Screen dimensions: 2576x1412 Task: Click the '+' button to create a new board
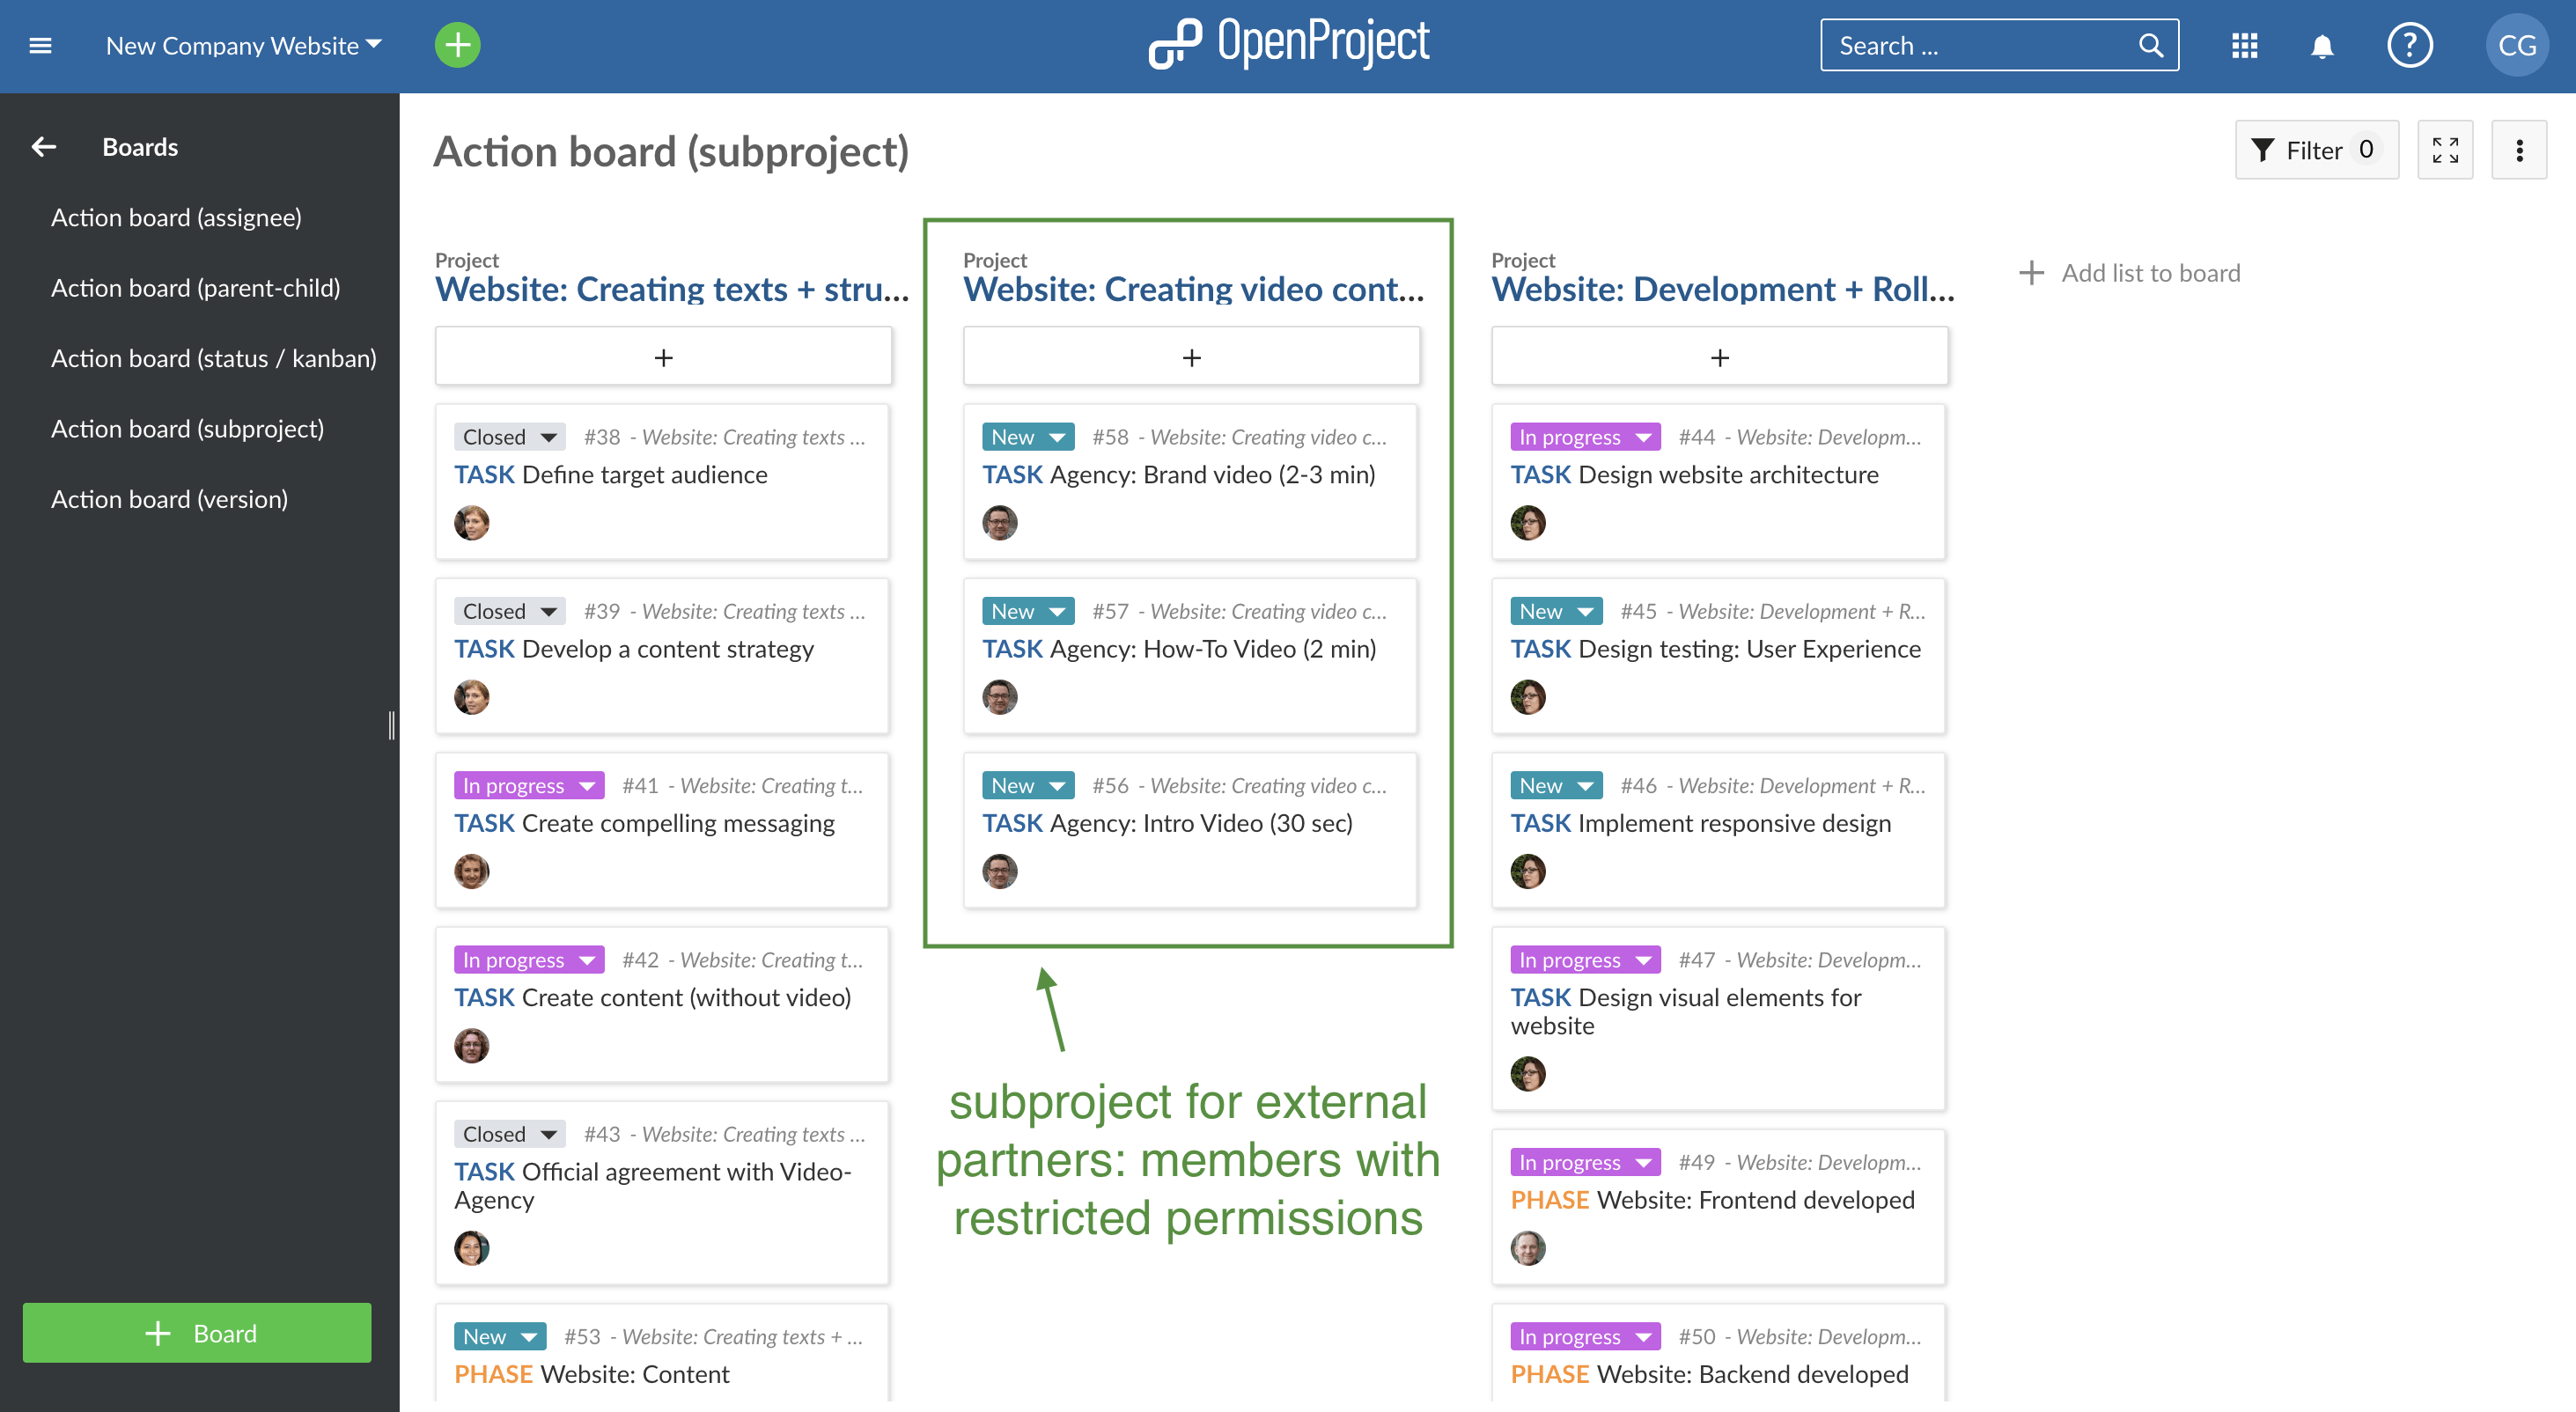point(198,1334)
